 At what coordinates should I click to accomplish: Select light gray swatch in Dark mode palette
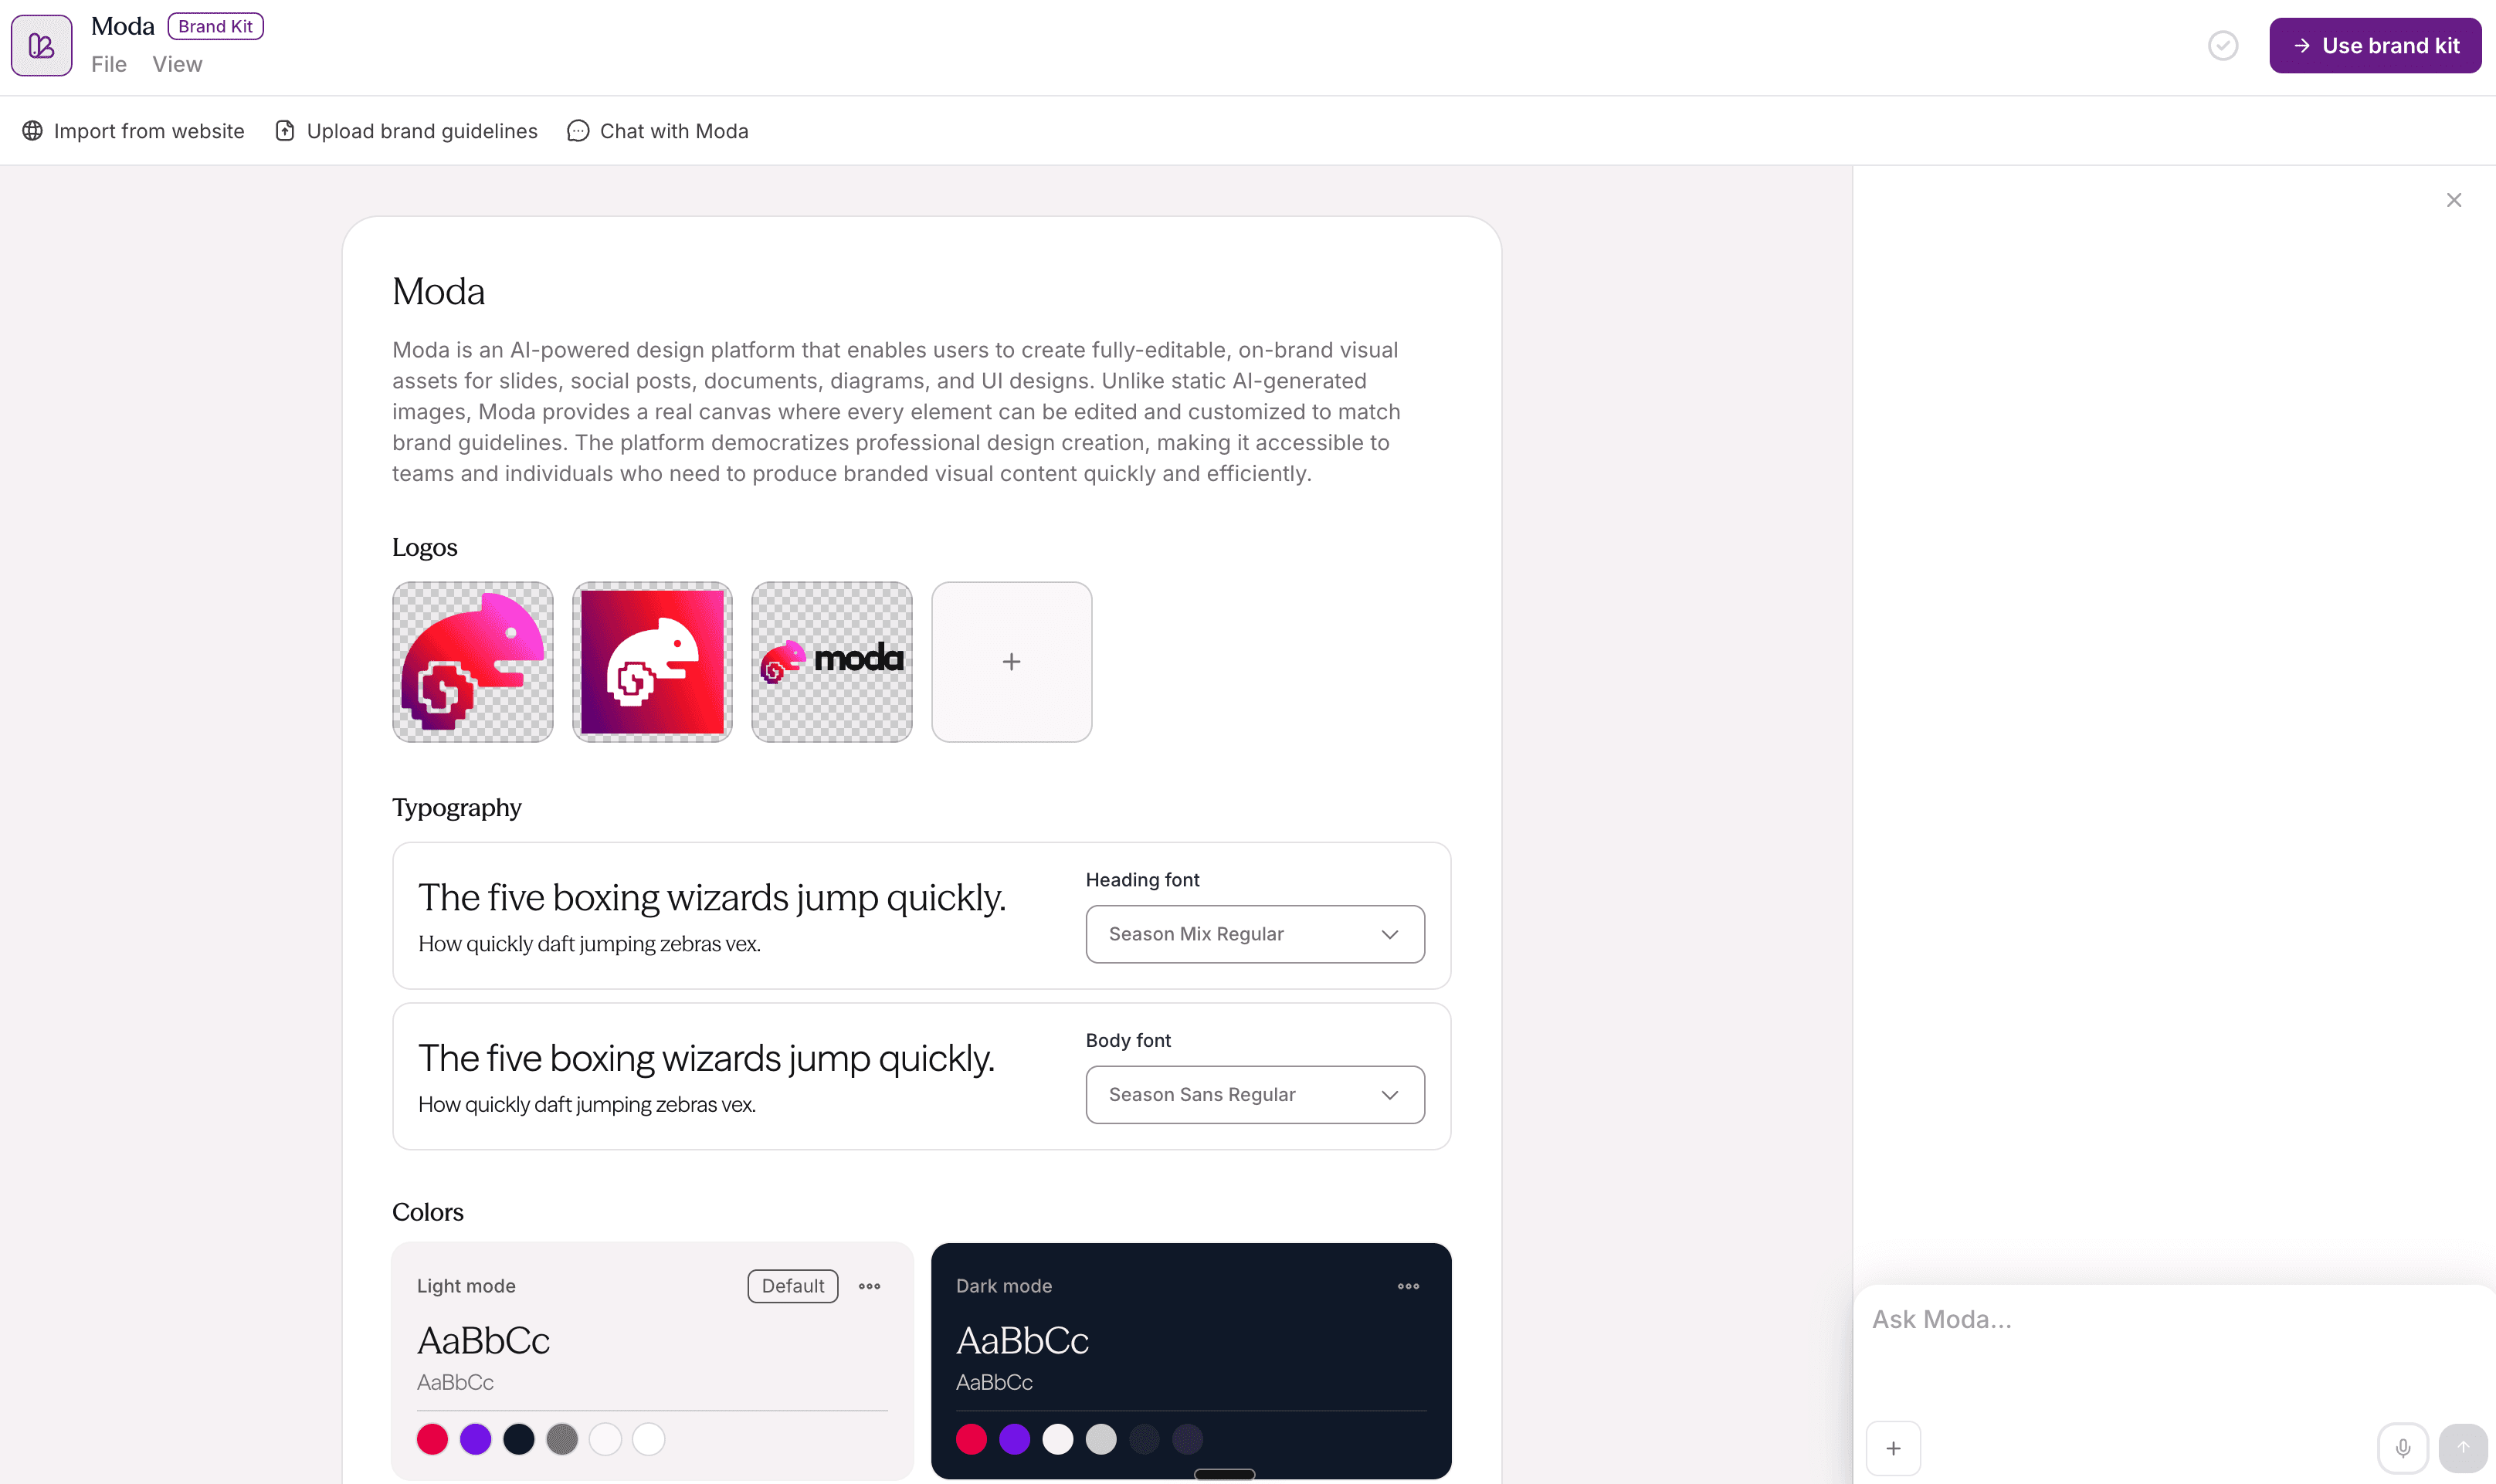(1101, 1439)
